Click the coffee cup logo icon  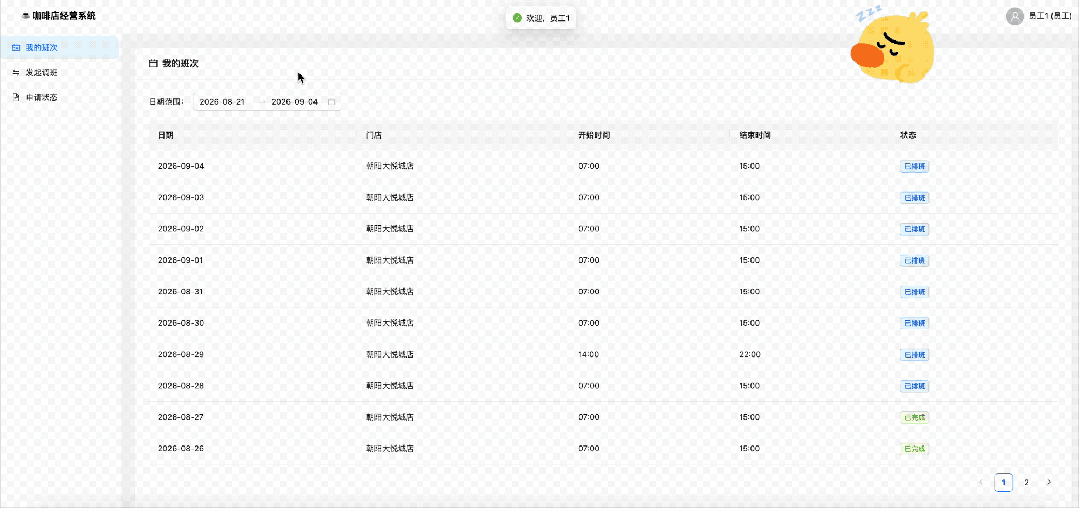click(x=26, y=15)
